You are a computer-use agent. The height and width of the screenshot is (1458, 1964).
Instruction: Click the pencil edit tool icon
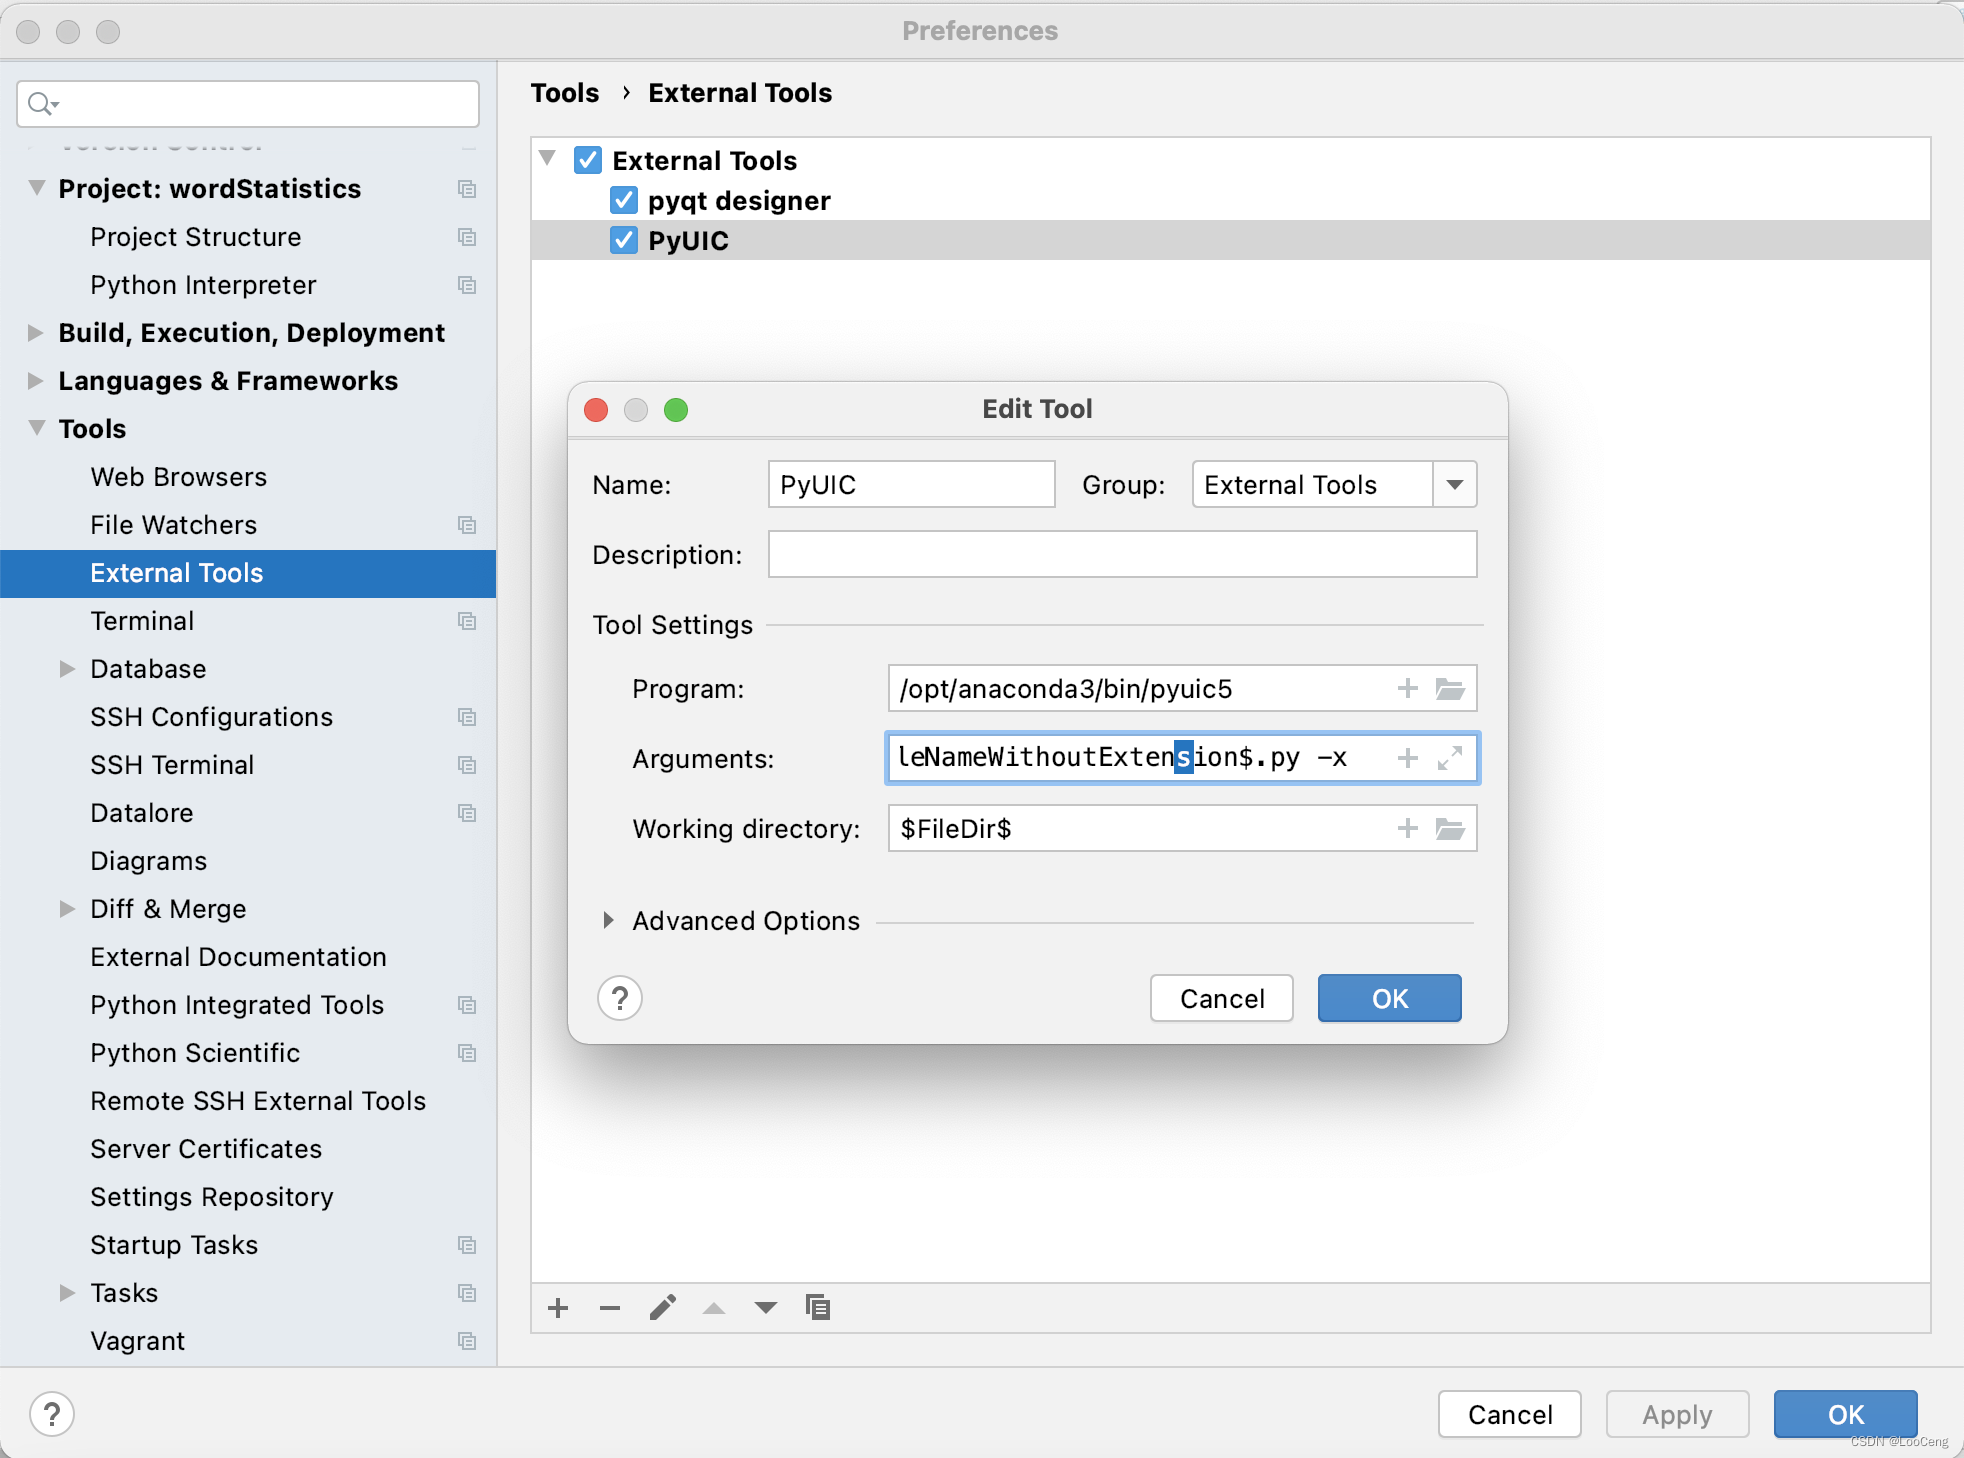coord(662,1308)
